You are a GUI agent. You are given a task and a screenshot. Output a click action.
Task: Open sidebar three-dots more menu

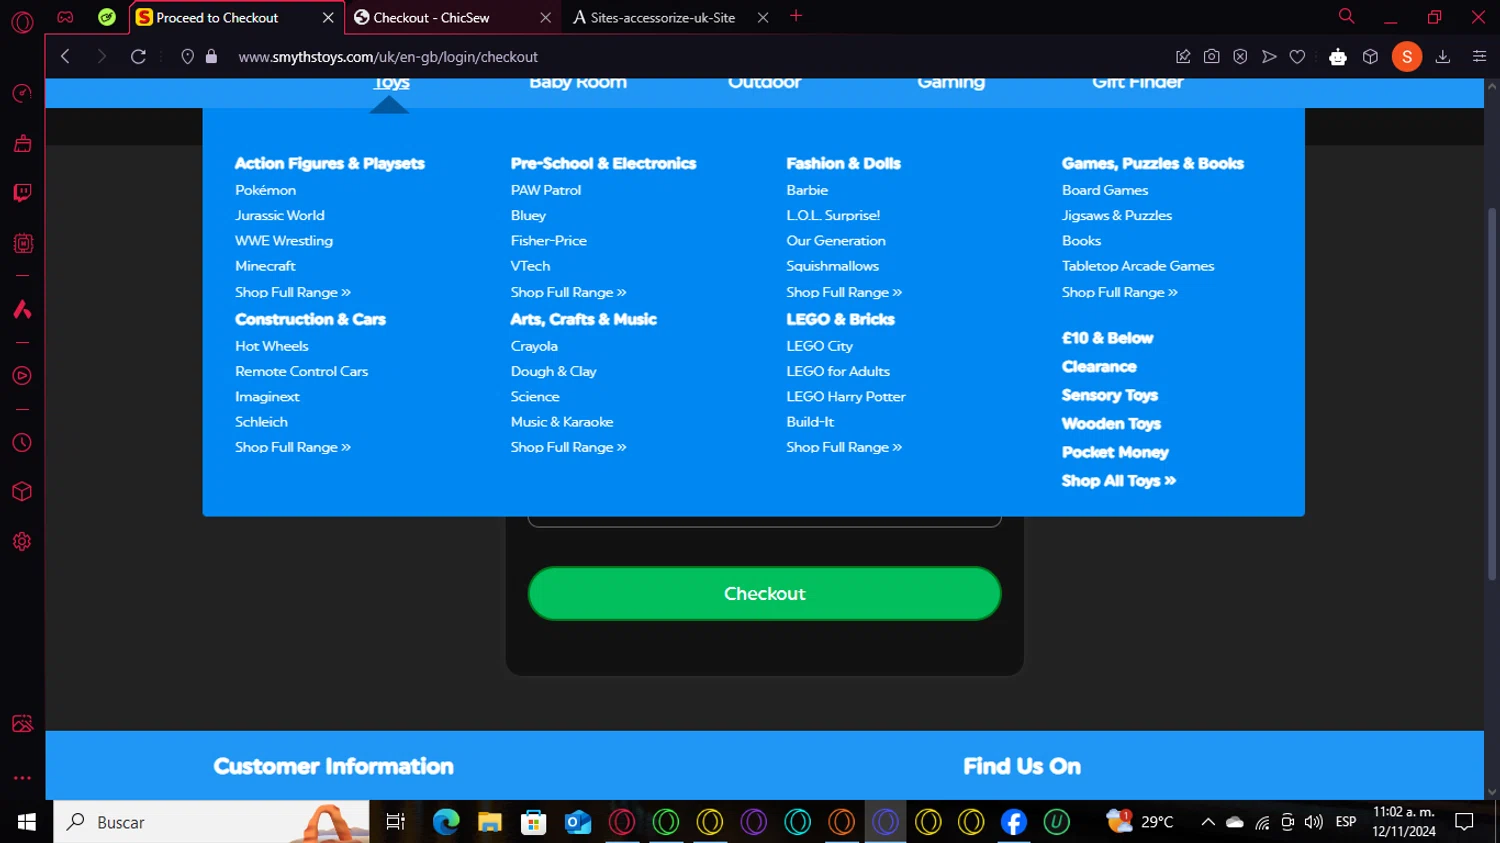[x=22, y=777]
